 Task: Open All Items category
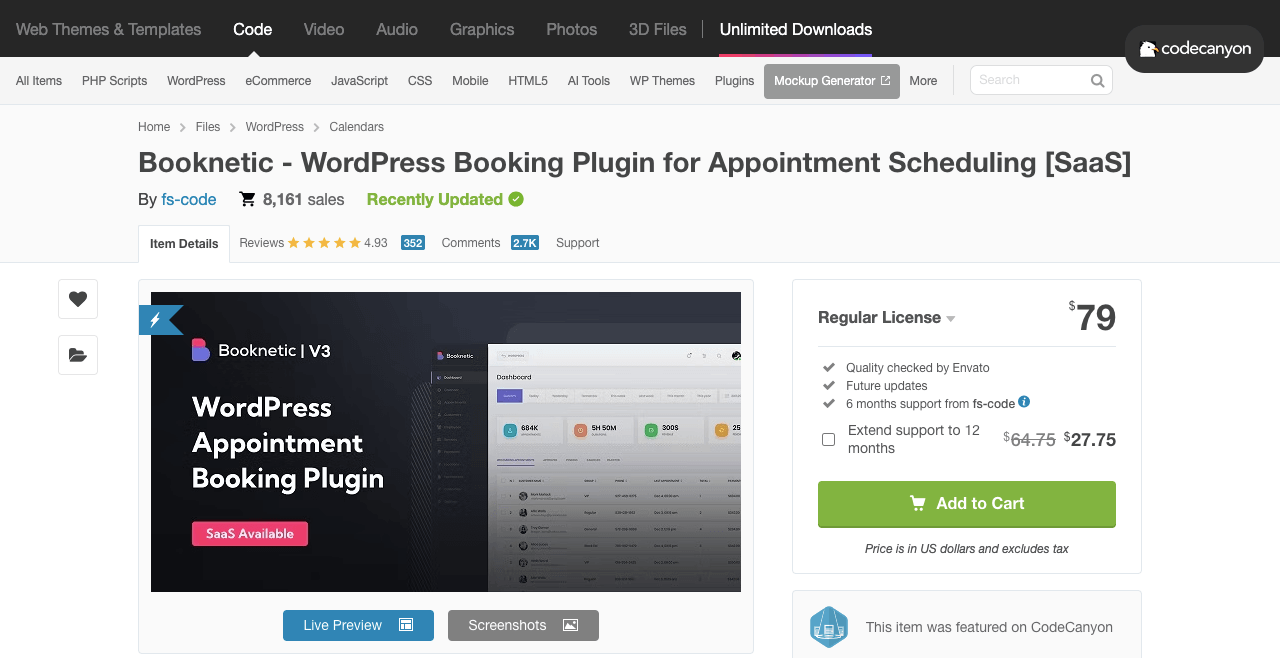39,81
